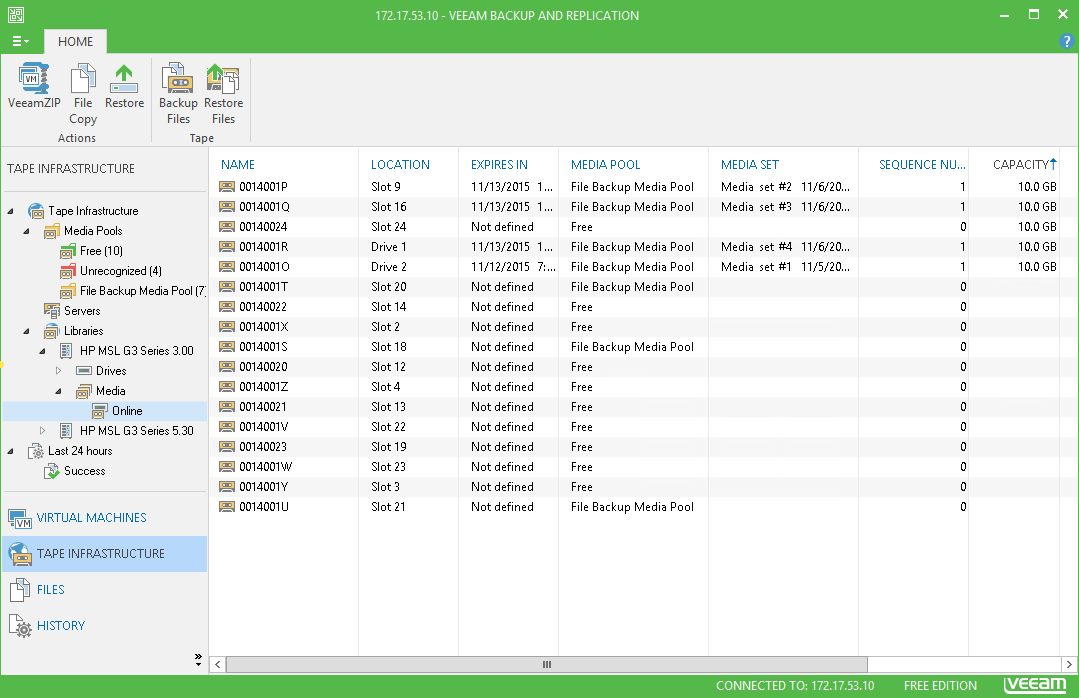Click the VeeamZIP ribbon icon

pyautogui.click(x=34, y=78)
